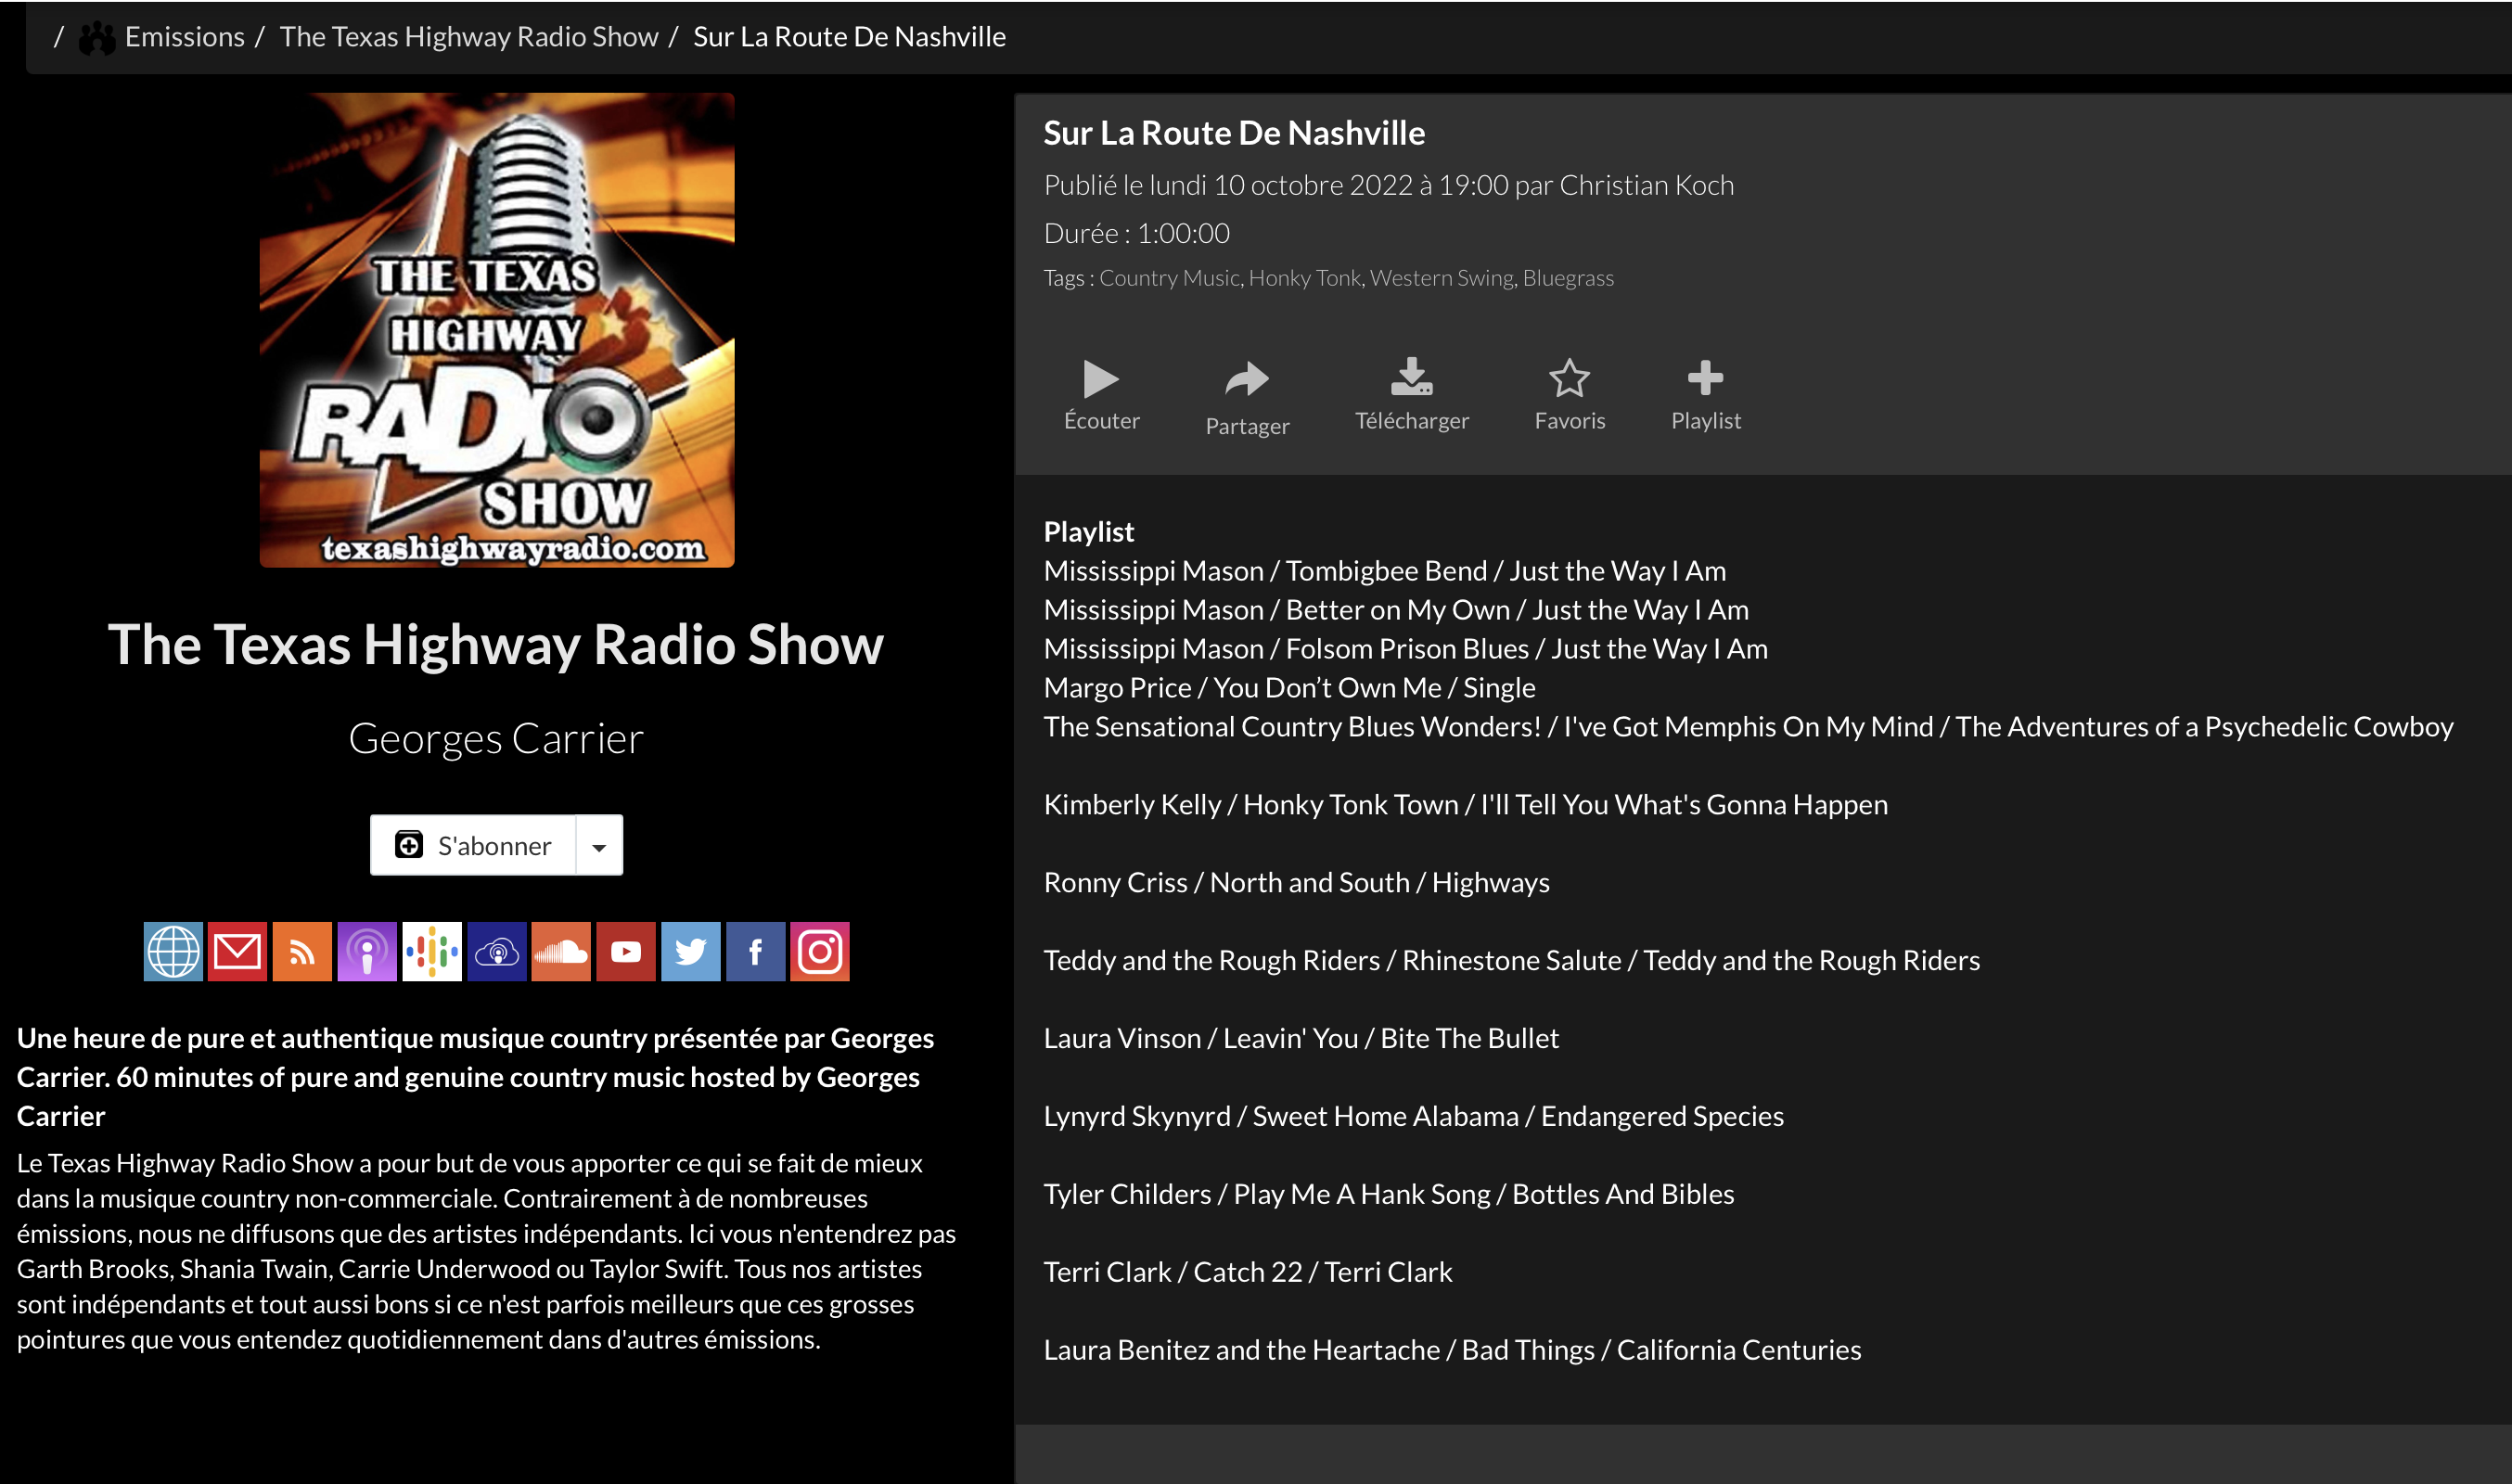
Task: Click The Texas Highway Radio Show title heading
Action: tap(496, 644)
